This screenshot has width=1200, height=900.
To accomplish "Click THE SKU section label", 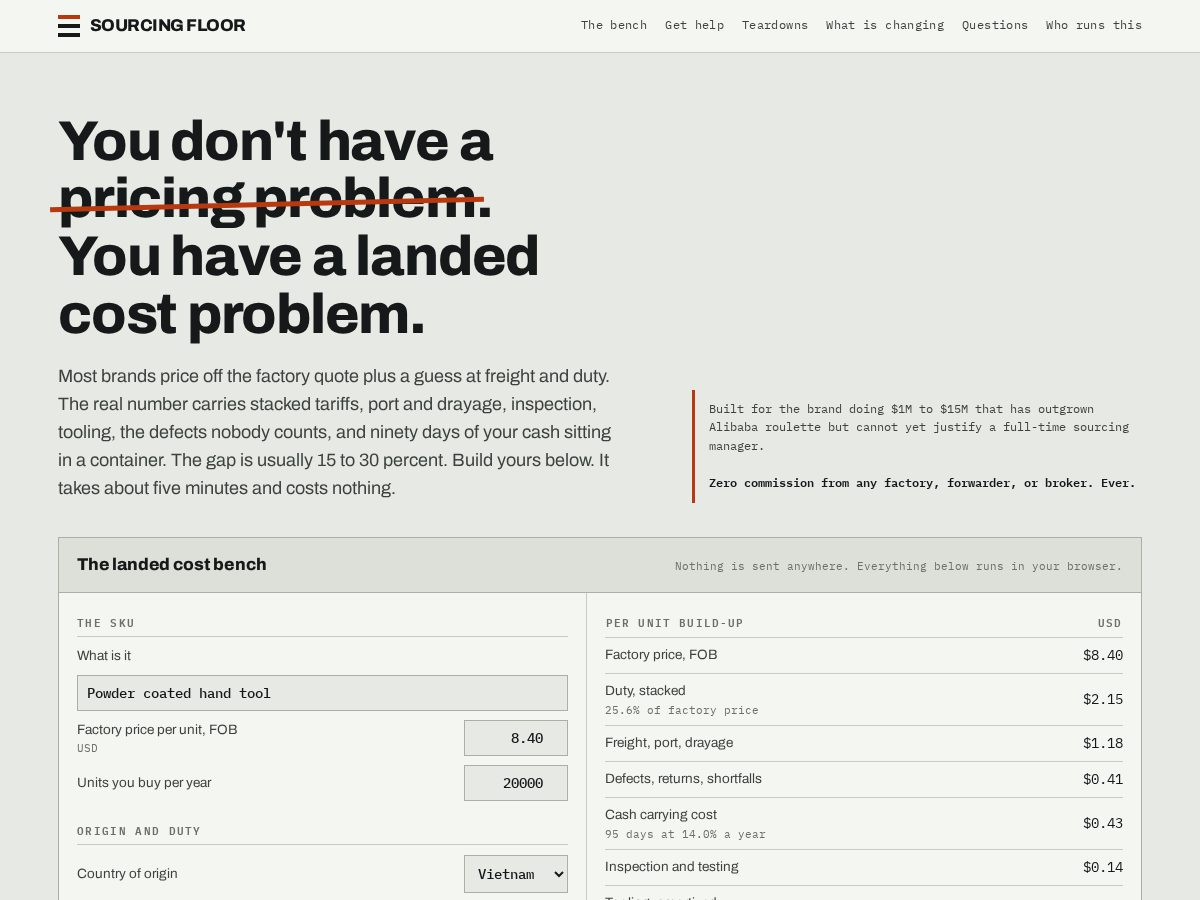I will 106,623.
